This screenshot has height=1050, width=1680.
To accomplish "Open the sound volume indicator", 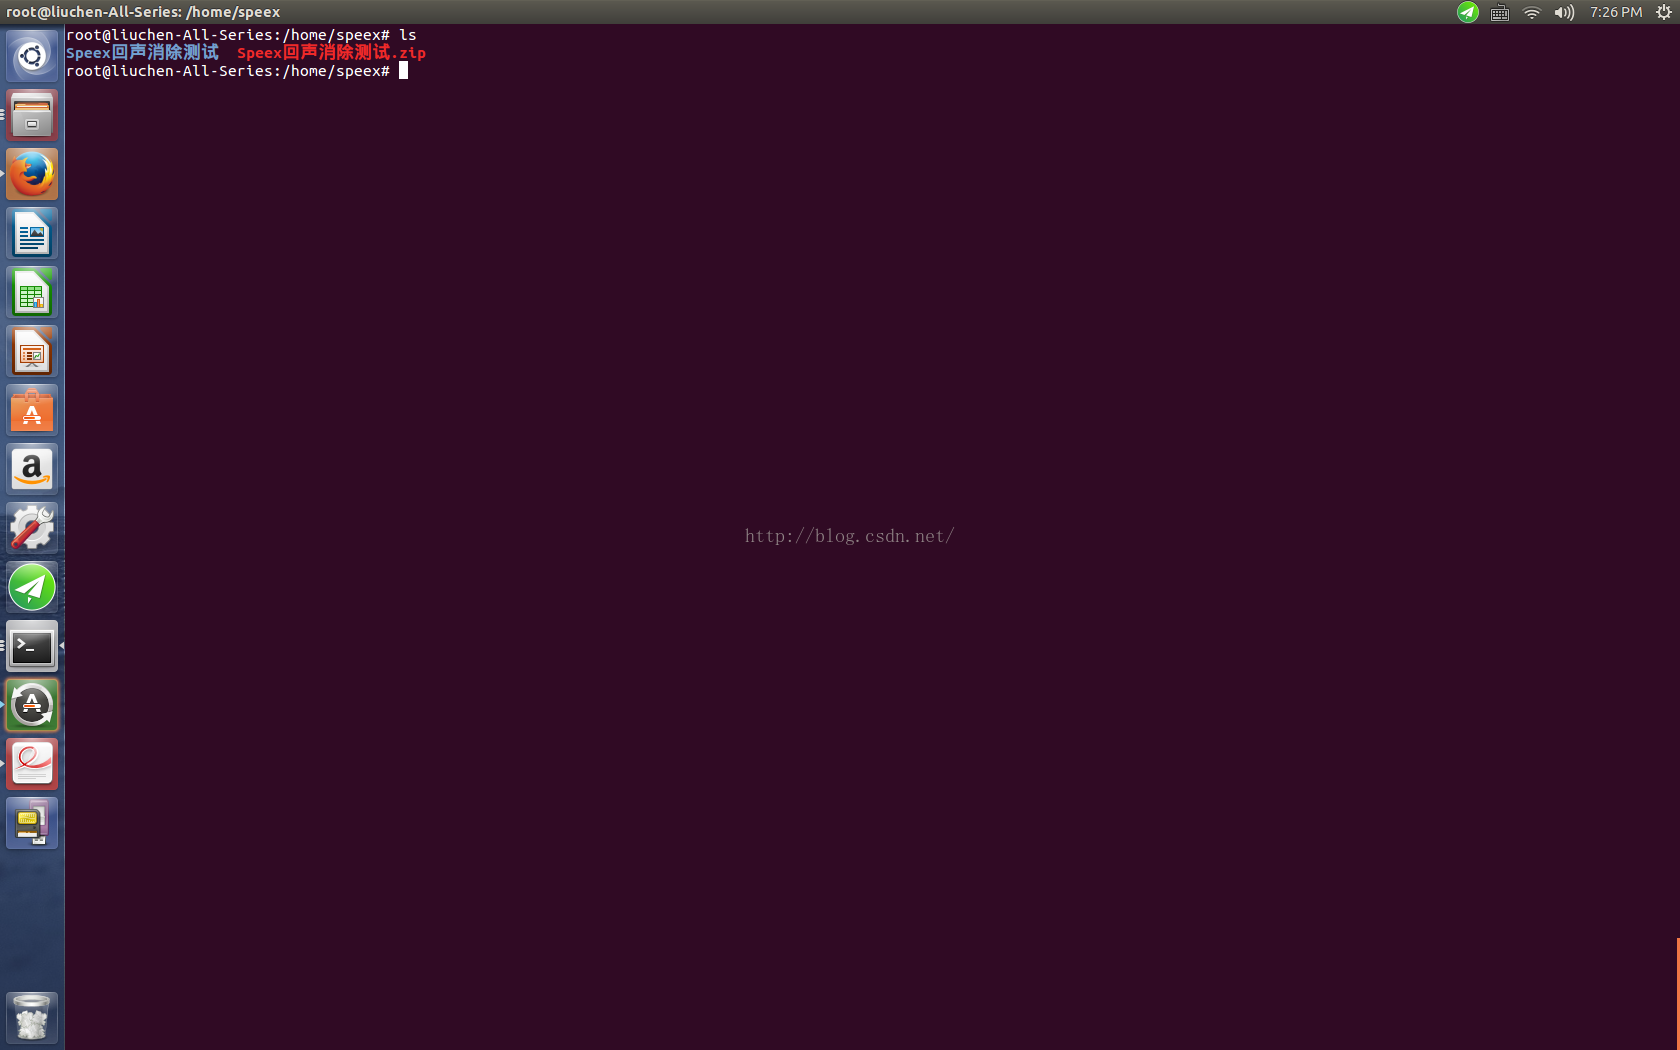I will pyautogui.click(x=1564, y=12).
